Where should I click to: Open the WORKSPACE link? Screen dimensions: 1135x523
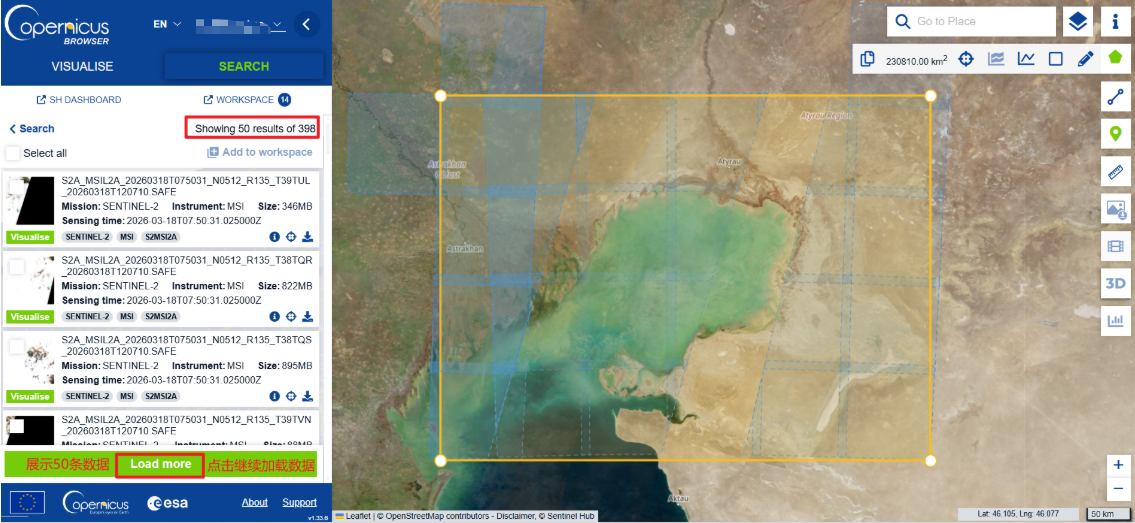click(x=247, y=100)
